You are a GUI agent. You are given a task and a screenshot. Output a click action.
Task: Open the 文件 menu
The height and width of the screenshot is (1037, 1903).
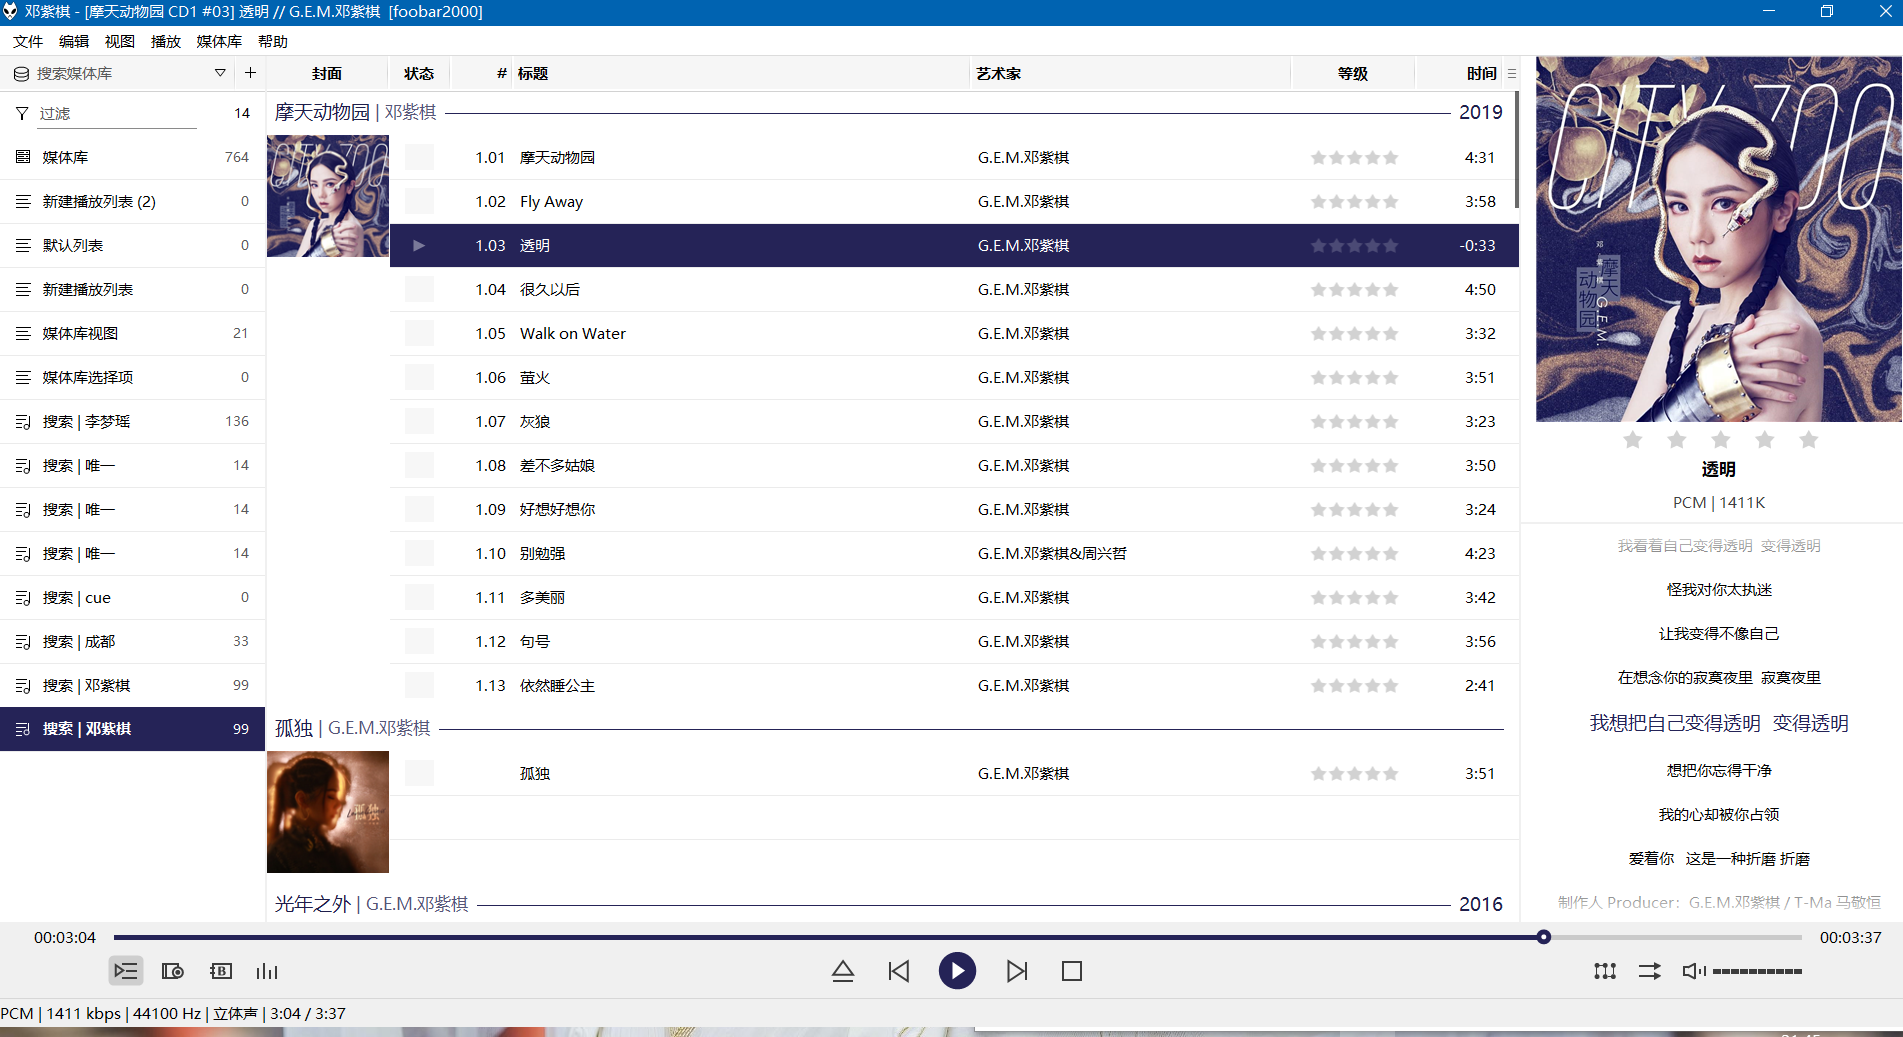(28, 41)
